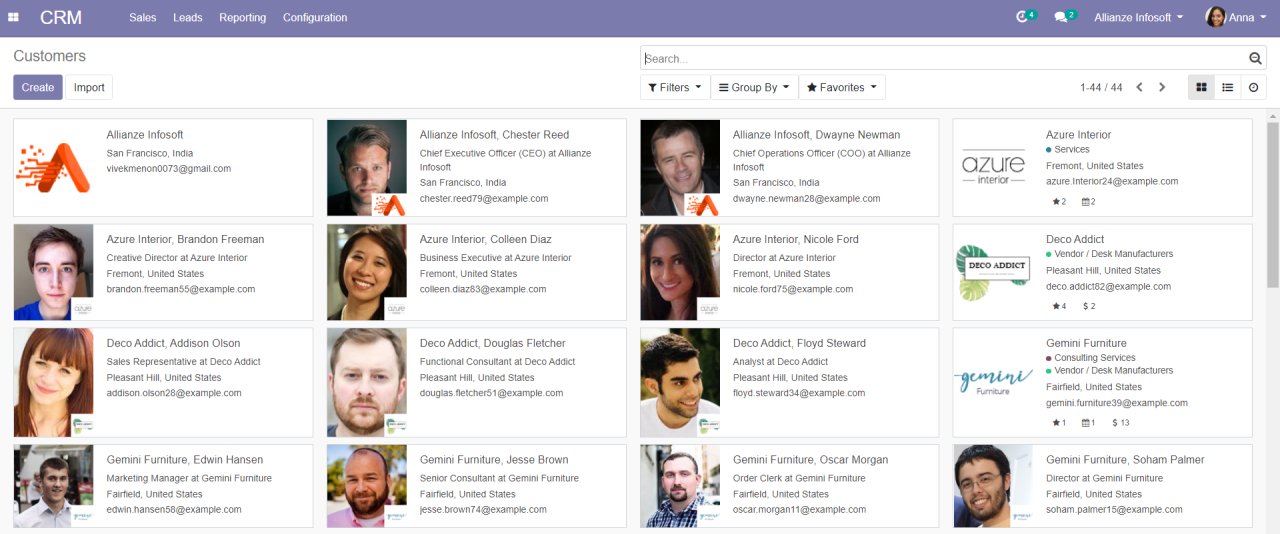Click 'Azure Interior, Colleen Diaz' card title
Screen dimensions: 1280x534
pos(486,239)
